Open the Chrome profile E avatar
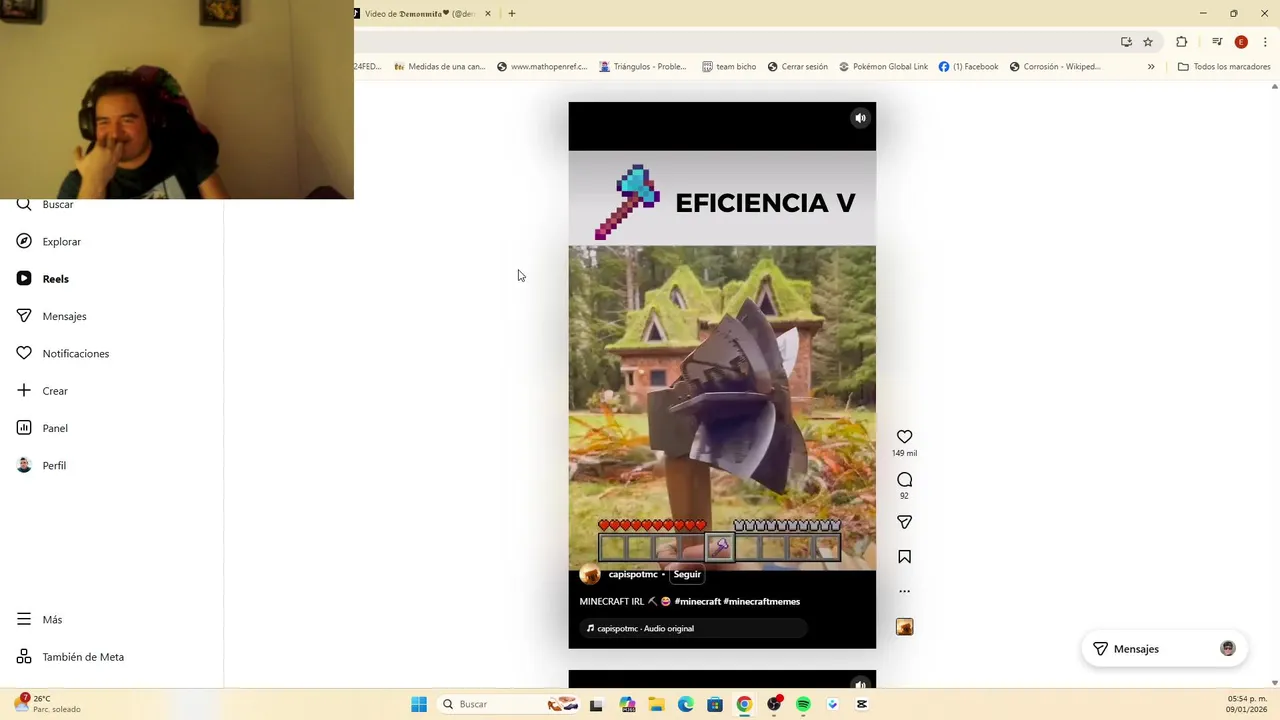The height and width of the screenshot is (720, 1280). pos(1241,42)
